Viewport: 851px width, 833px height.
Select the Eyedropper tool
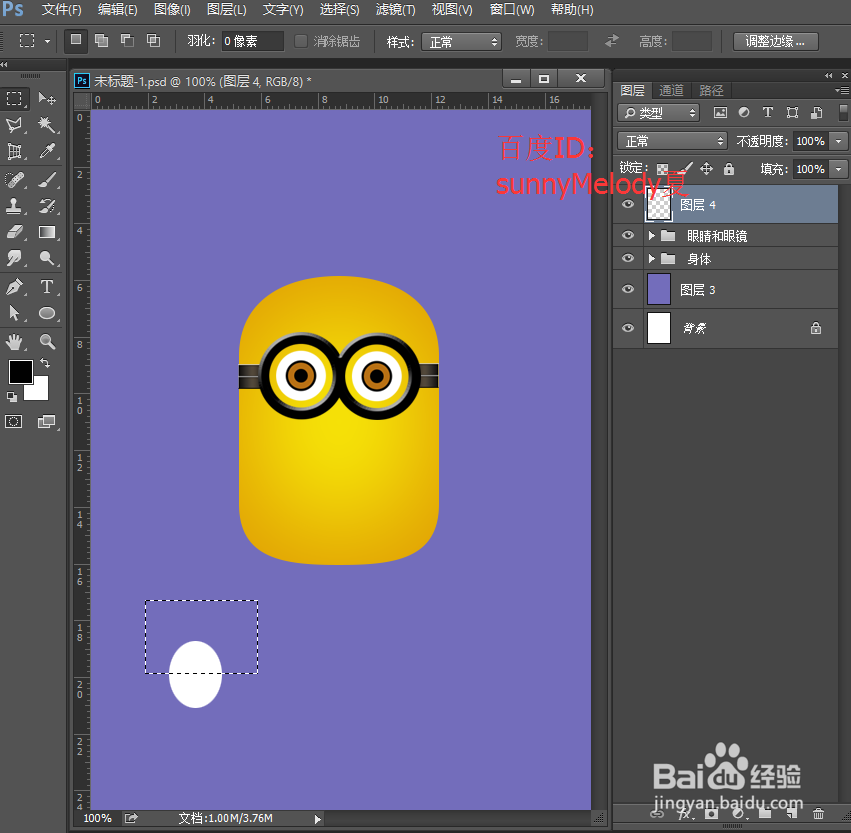pyautogui.click(x=47, y=151)
